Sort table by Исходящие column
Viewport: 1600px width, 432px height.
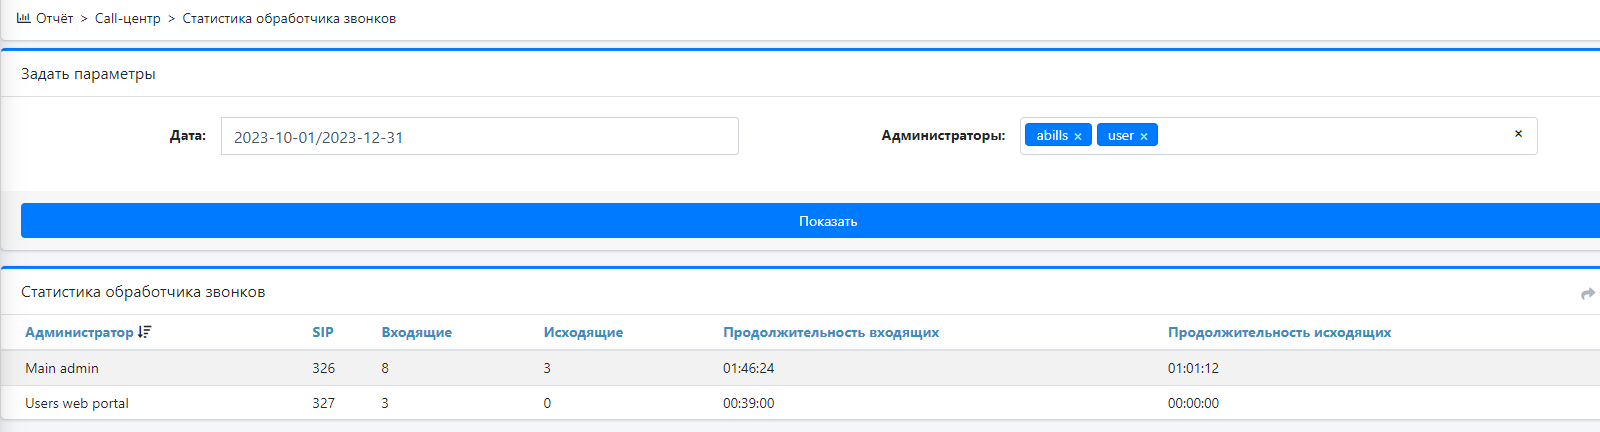pos(583,332)
